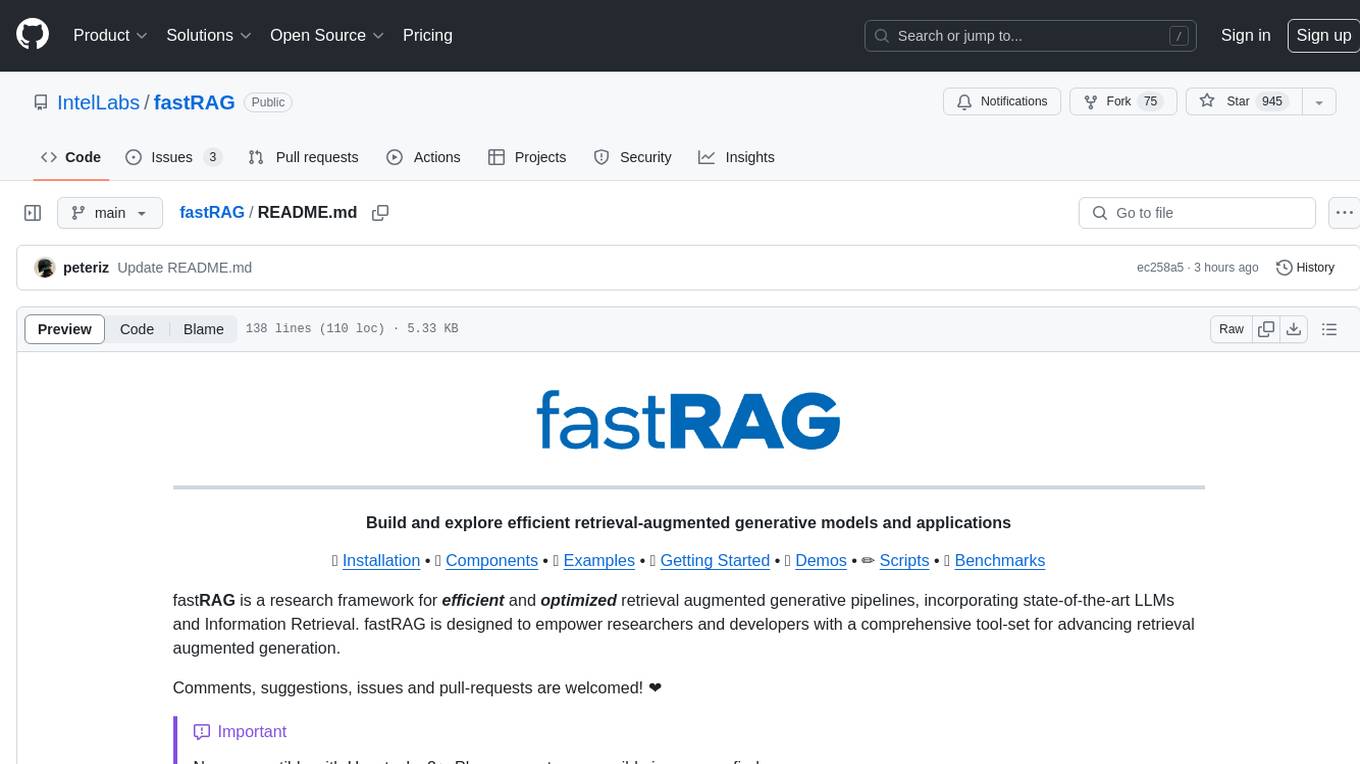Open the Product menu
Viewport: 1360px width, 764px height.
(x=110, y=35)
